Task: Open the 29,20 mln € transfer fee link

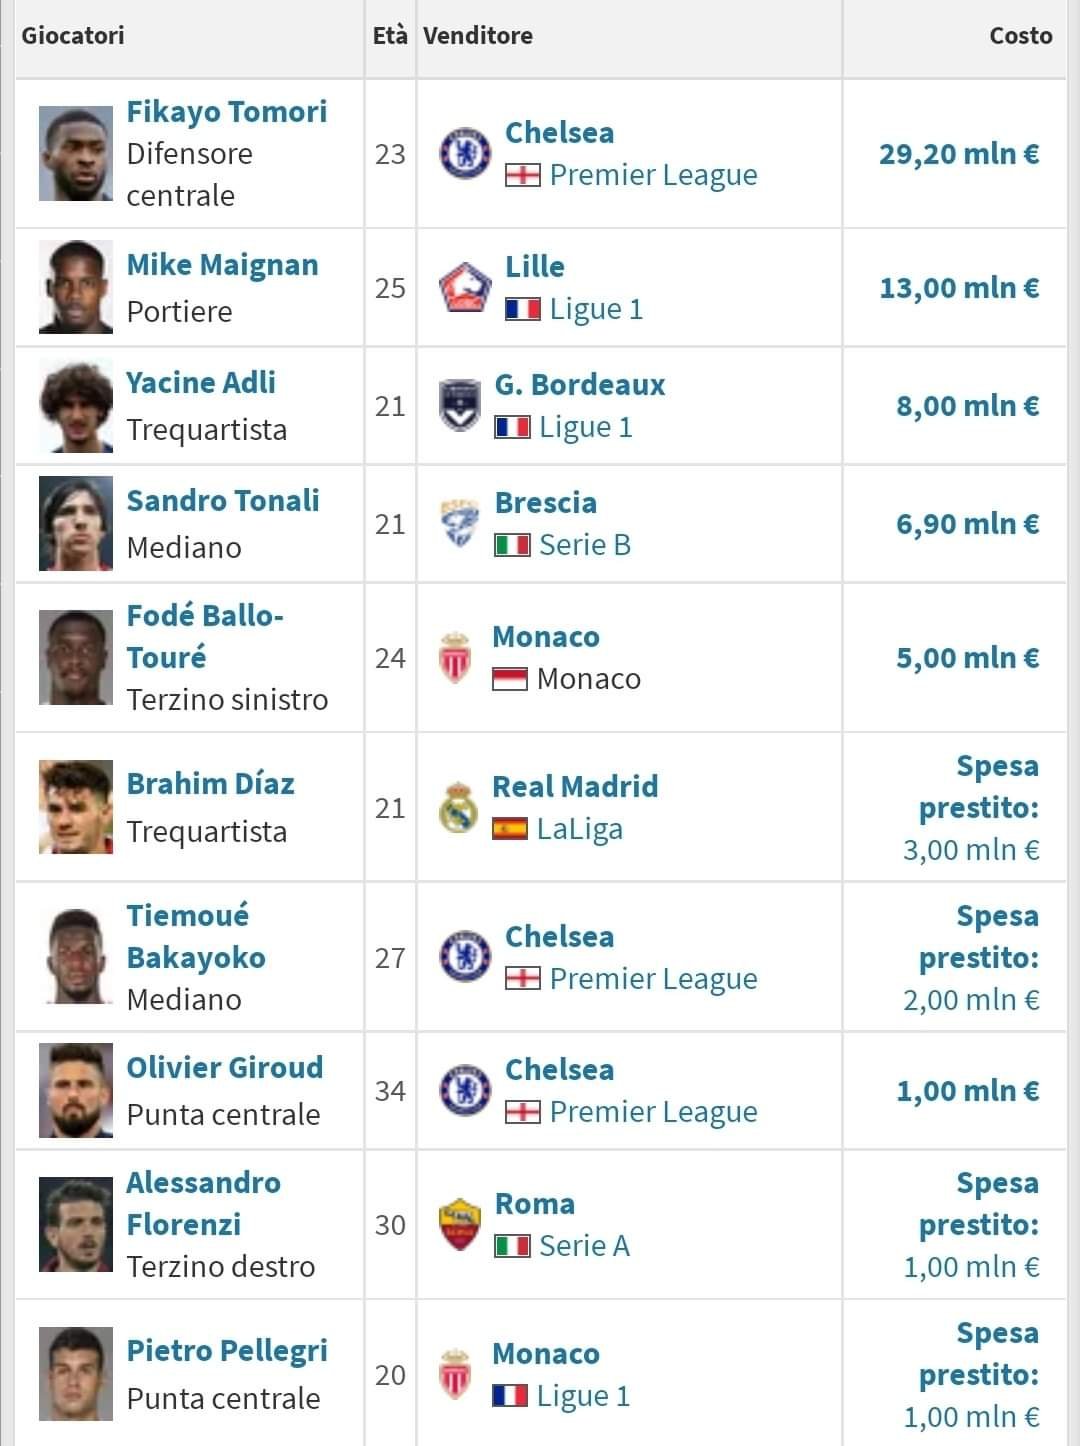Action: point(959,154)
